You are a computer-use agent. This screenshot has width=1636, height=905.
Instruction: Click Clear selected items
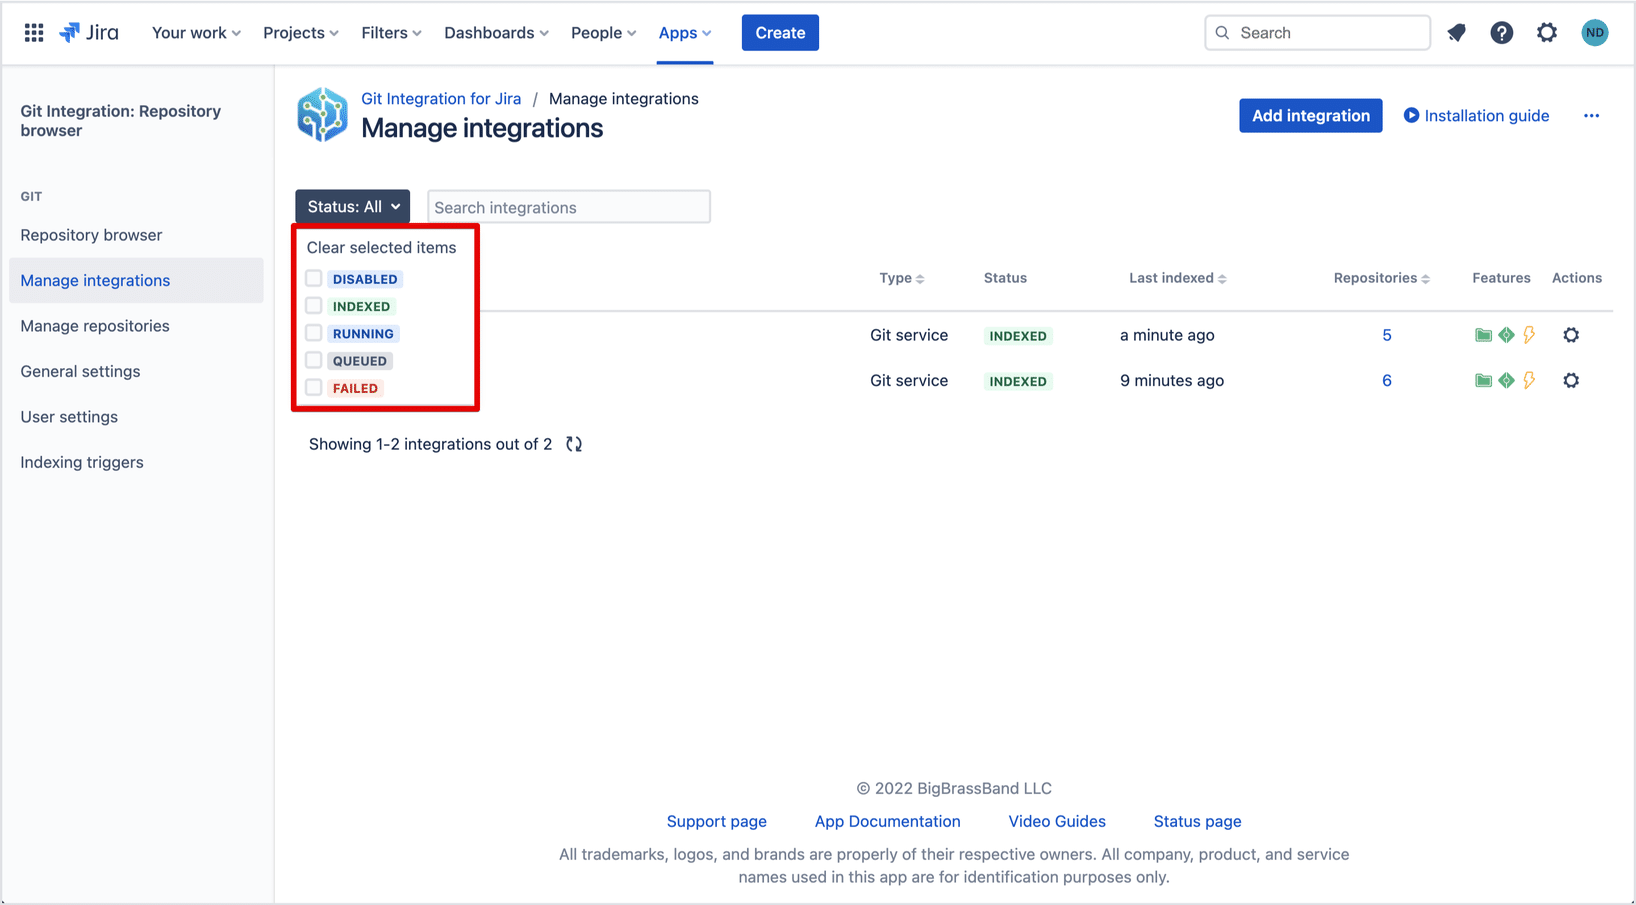[381, 247]
